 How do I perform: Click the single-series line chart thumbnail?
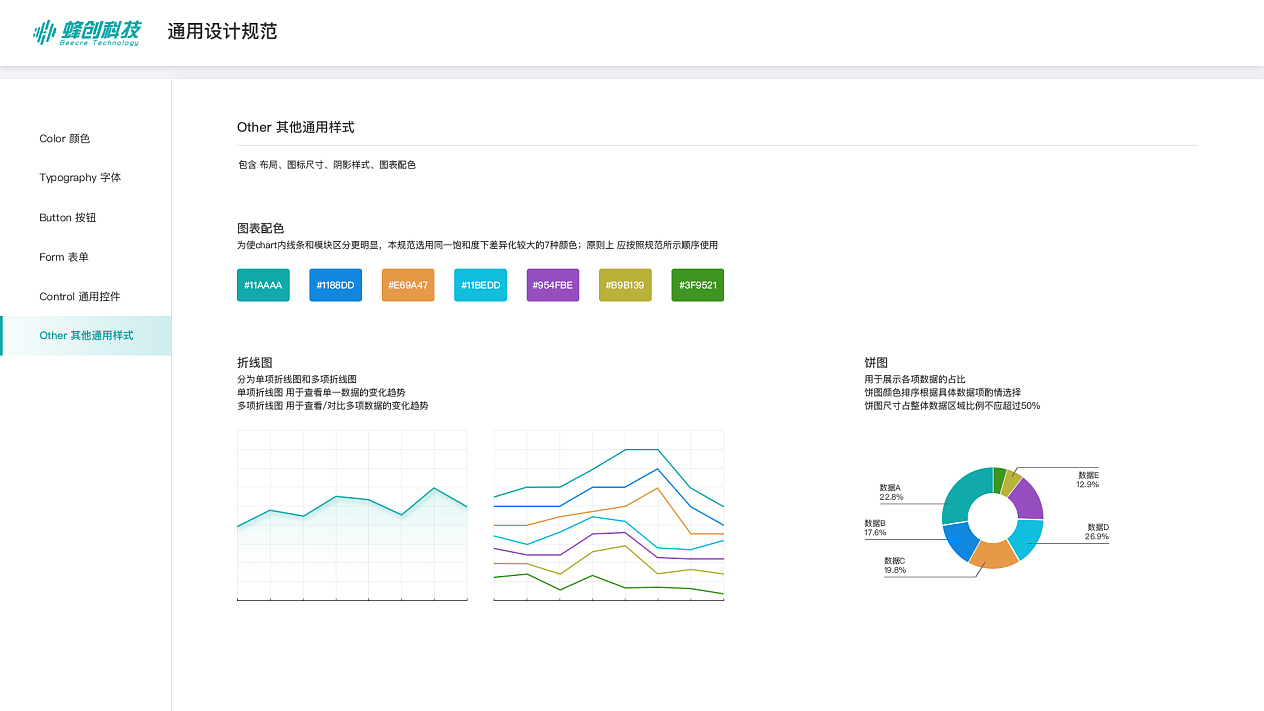[x=352, y=515]
